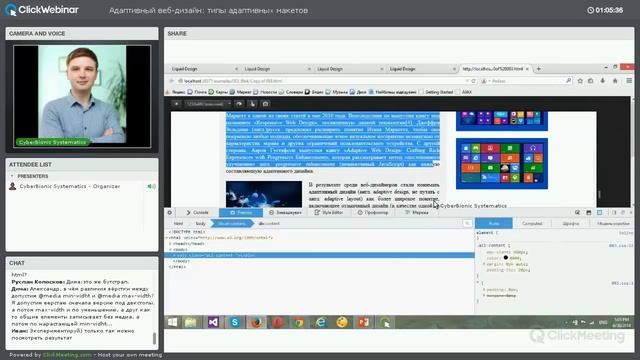Screen dimensions: 640x360
Task: Open Skype from the taskbar
Action: (x=235, y=322)
